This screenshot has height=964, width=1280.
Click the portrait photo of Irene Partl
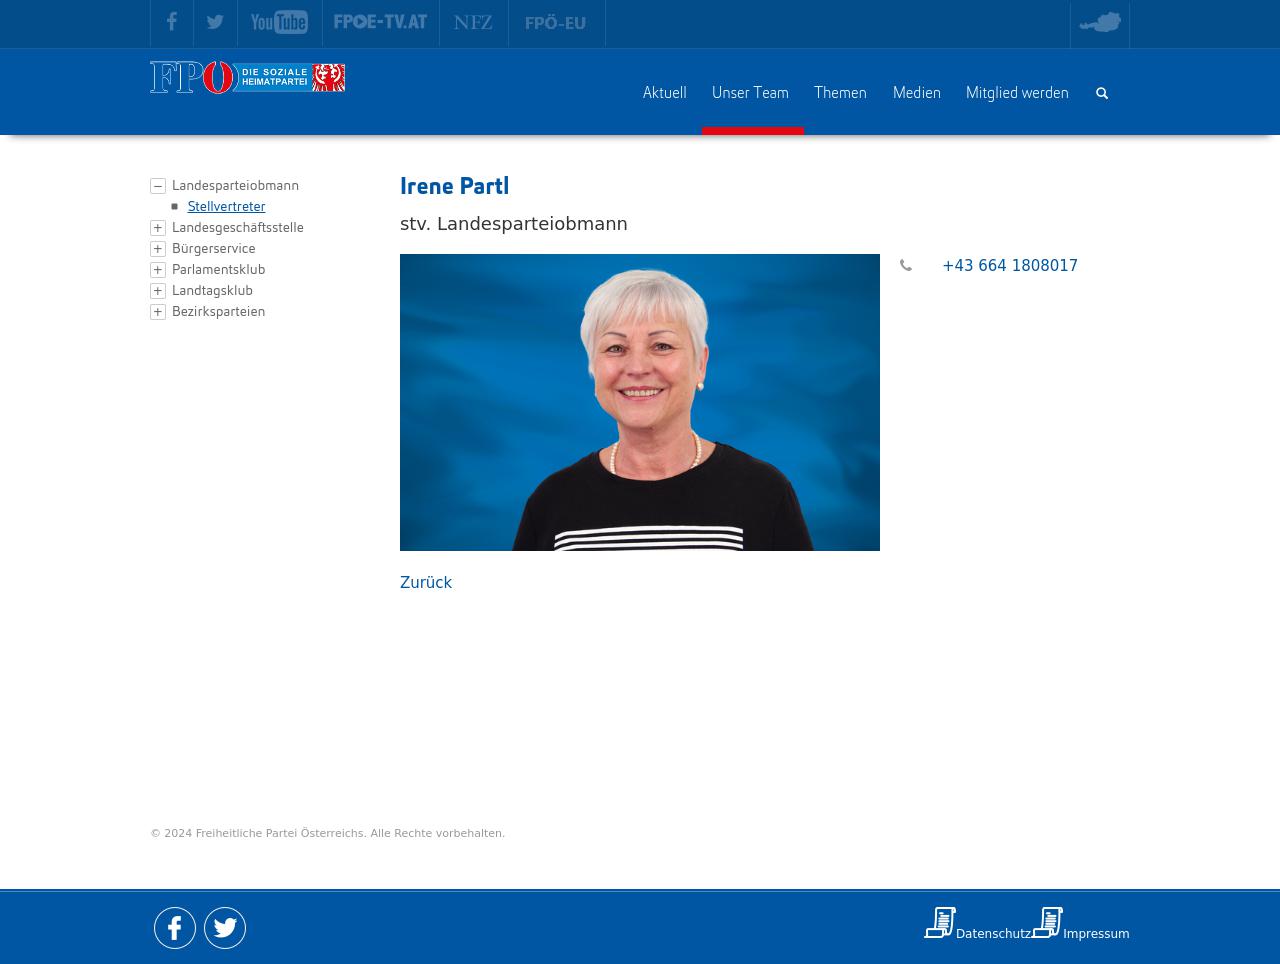point(640,402)
